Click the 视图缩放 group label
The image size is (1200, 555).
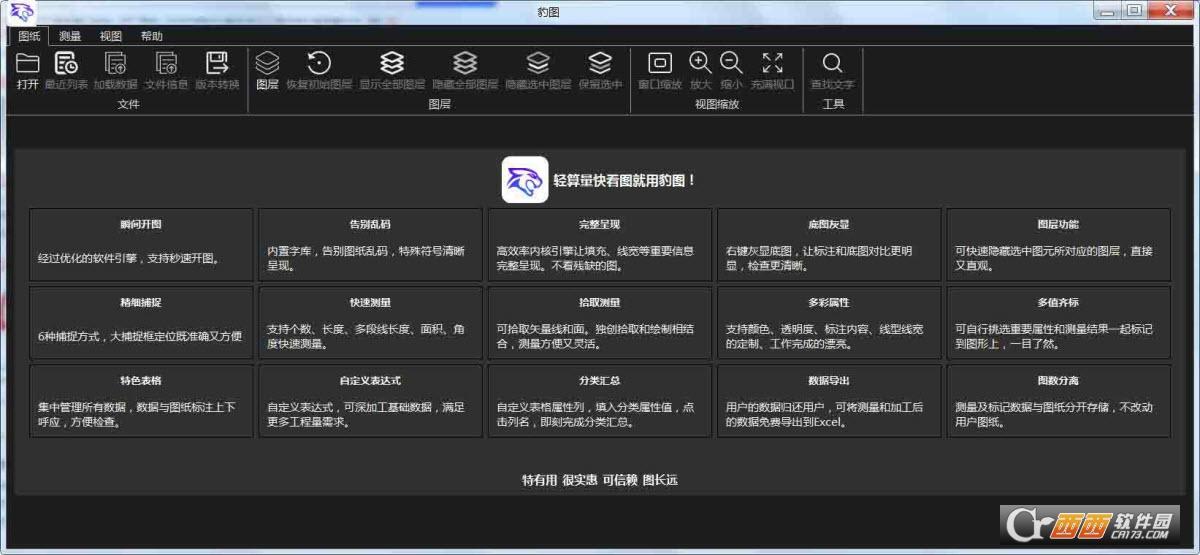click(716, 104)
